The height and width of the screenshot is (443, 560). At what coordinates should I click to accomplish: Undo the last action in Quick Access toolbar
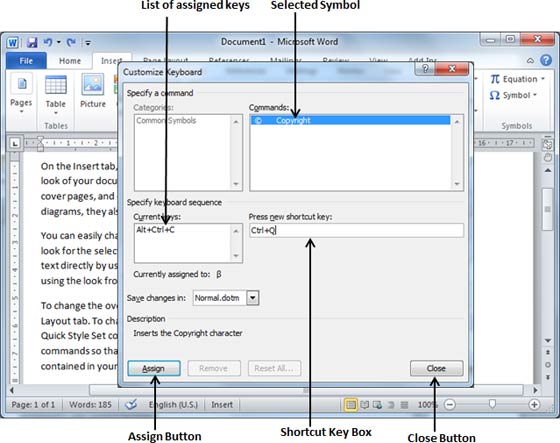48,43
